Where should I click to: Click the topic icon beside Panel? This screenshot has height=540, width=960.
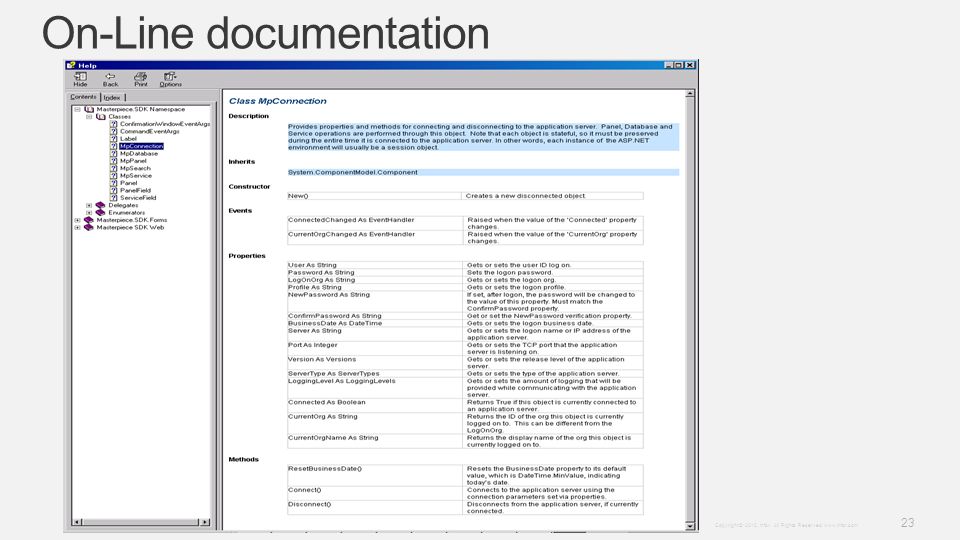[113, 182]
